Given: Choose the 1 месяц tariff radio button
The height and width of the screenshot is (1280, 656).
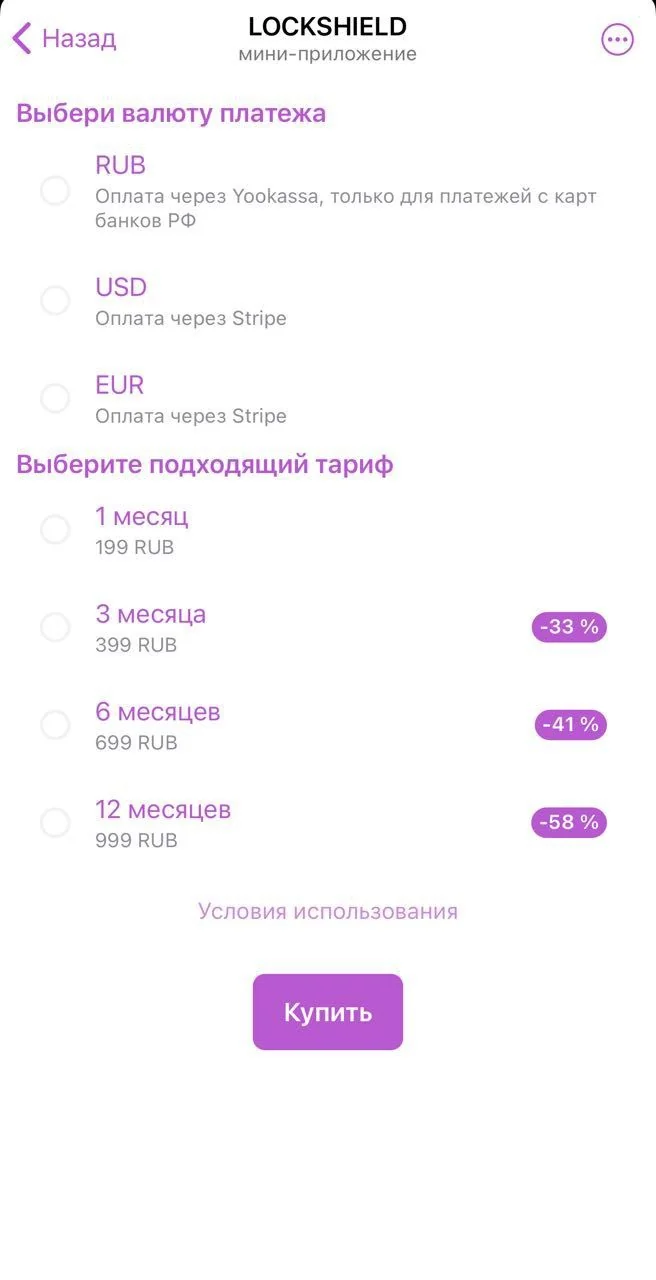Looking at the screenshot, I should [x=55, y=530].
